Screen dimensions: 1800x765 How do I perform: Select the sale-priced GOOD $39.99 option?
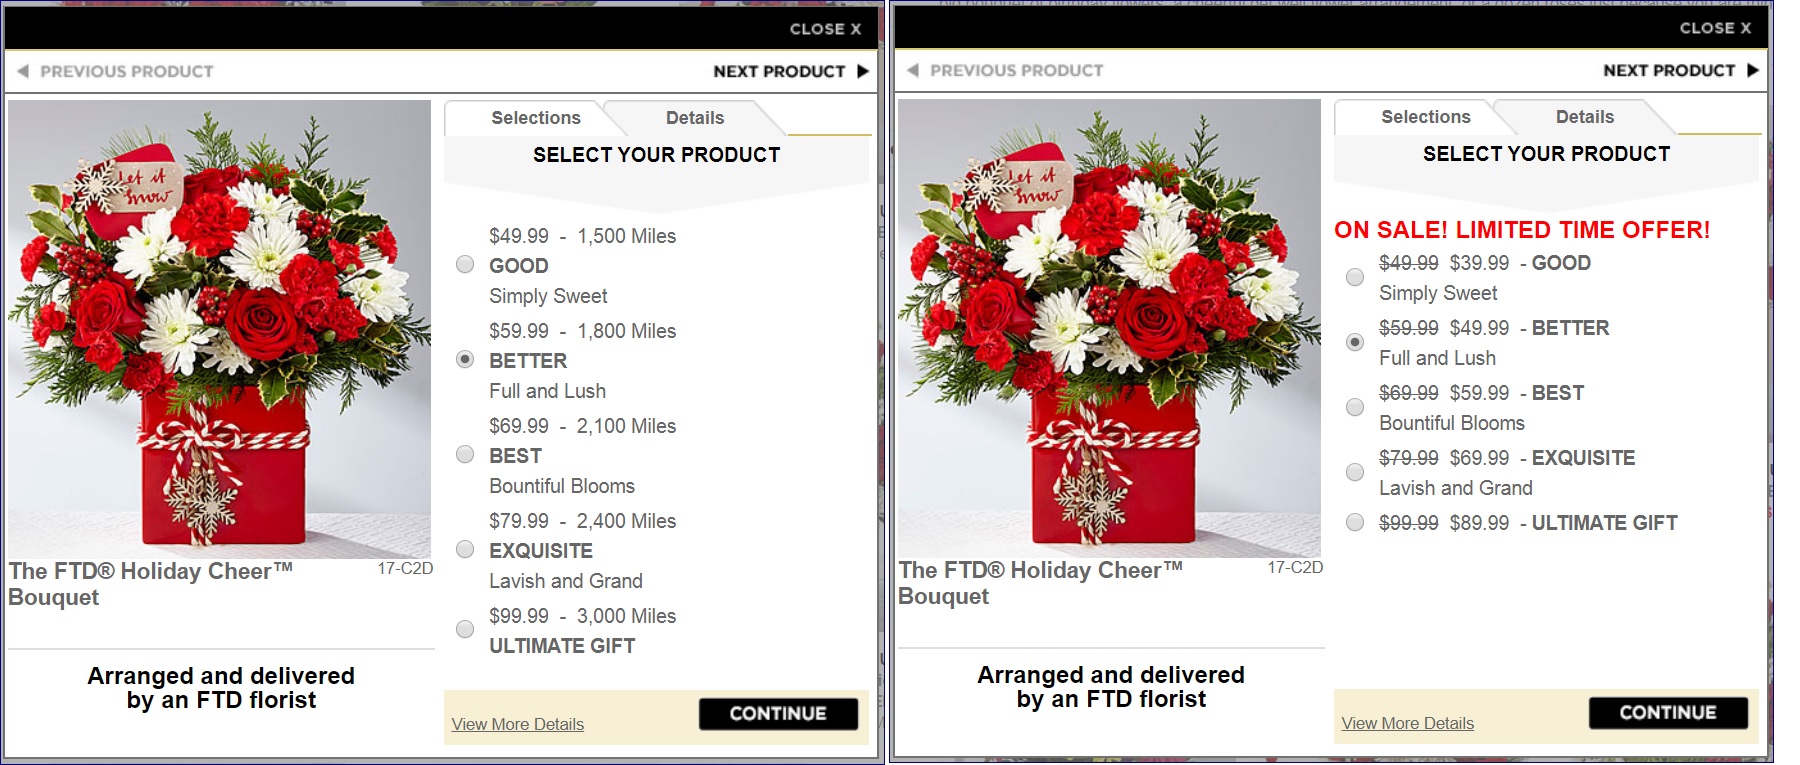[1355, 277]
